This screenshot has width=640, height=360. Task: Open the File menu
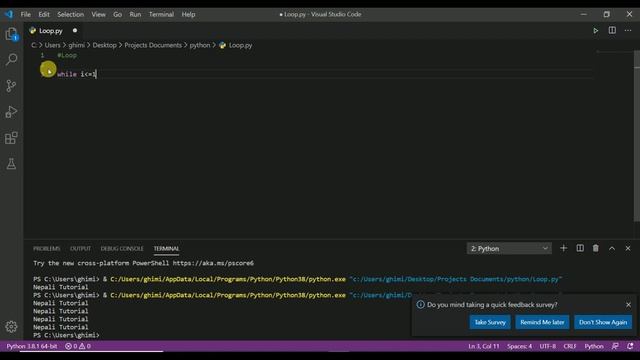click(26, 14)
